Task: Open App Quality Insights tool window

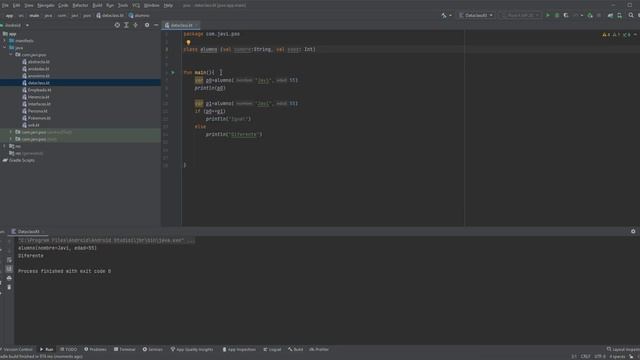Action: 192,349
